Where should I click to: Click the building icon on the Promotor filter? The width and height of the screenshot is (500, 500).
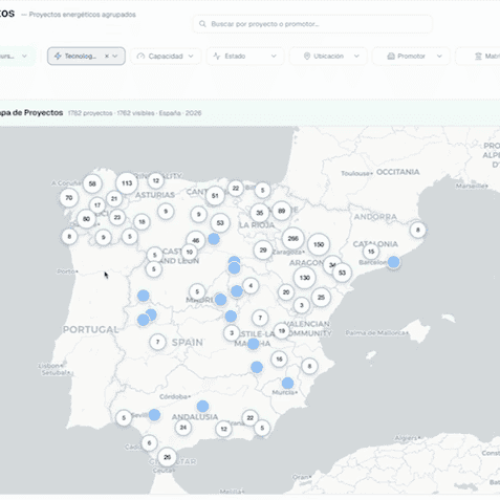point(391,56)
